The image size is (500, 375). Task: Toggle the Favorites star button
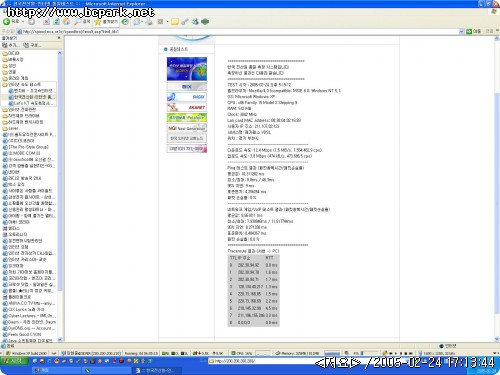click(106, 22)
